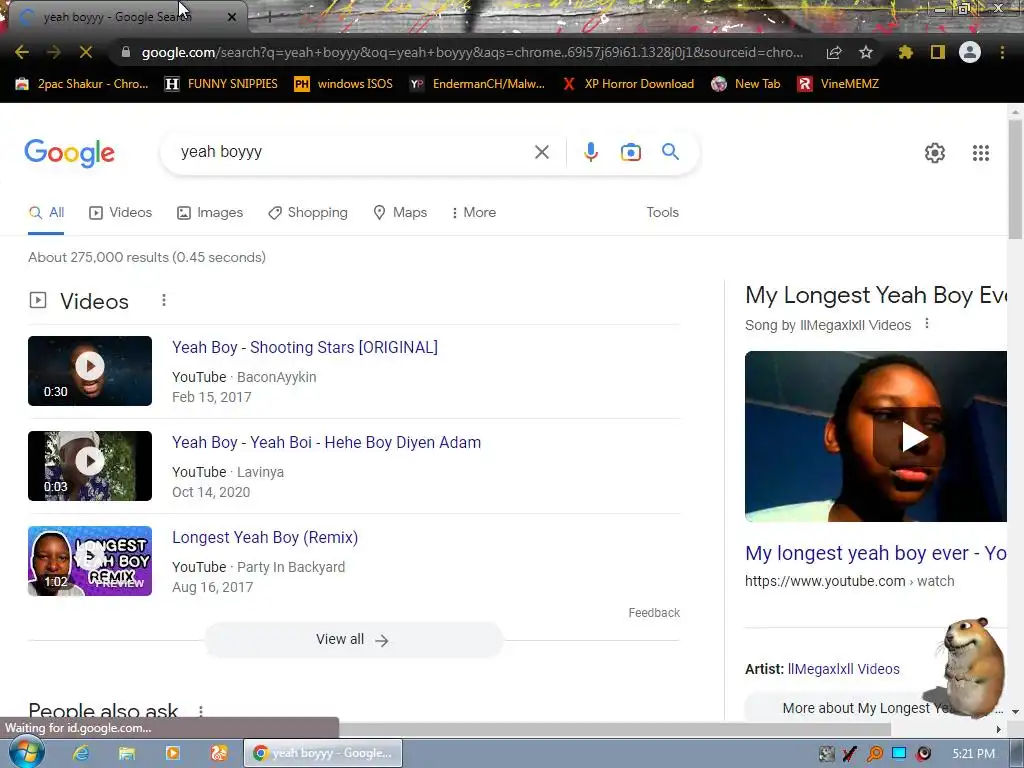Click the Feedback link
The image size is (1024, 768).
click(x=654, y=613)
